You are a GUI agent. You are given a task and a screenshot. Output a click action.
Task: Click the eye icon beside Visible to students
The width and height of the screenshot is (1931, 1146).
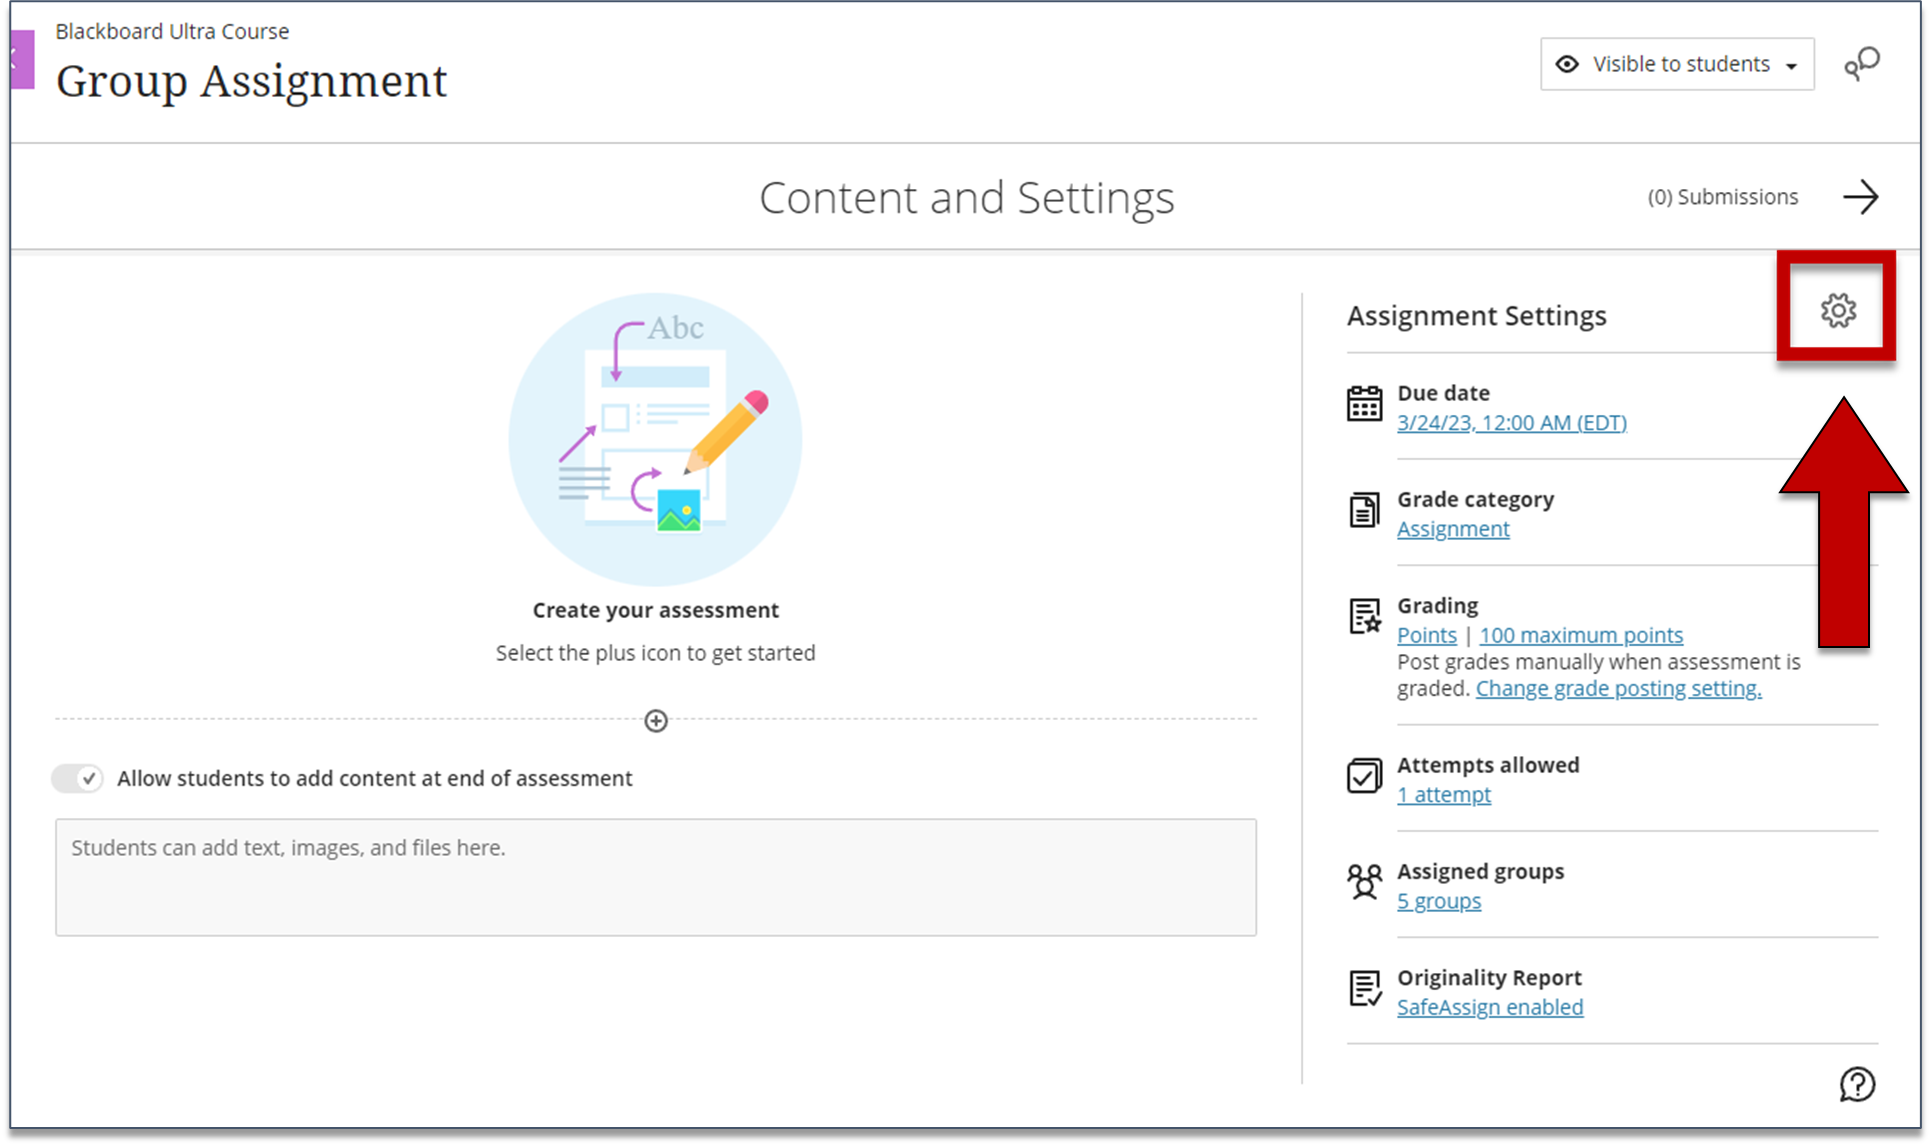point(1567,64)
